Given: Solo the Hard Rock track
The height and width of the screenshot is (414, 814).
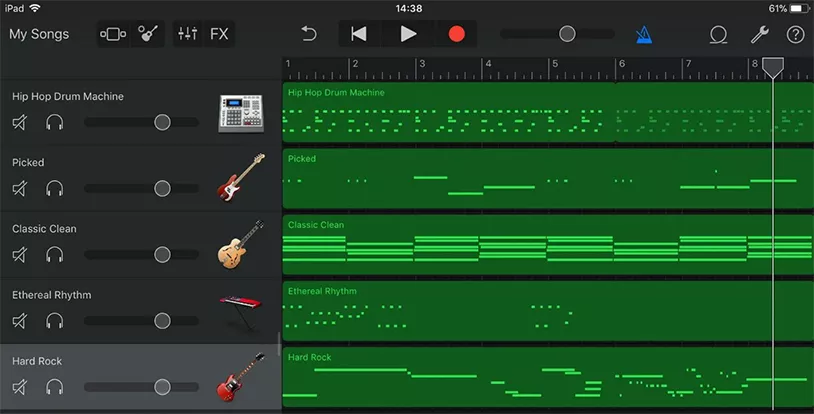Looking at the screenshot, I should click(55, 387).
